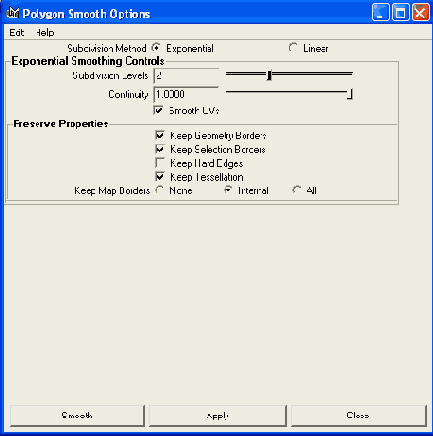Click the Continuity value field
433x436 pixels.
point(186,94)
